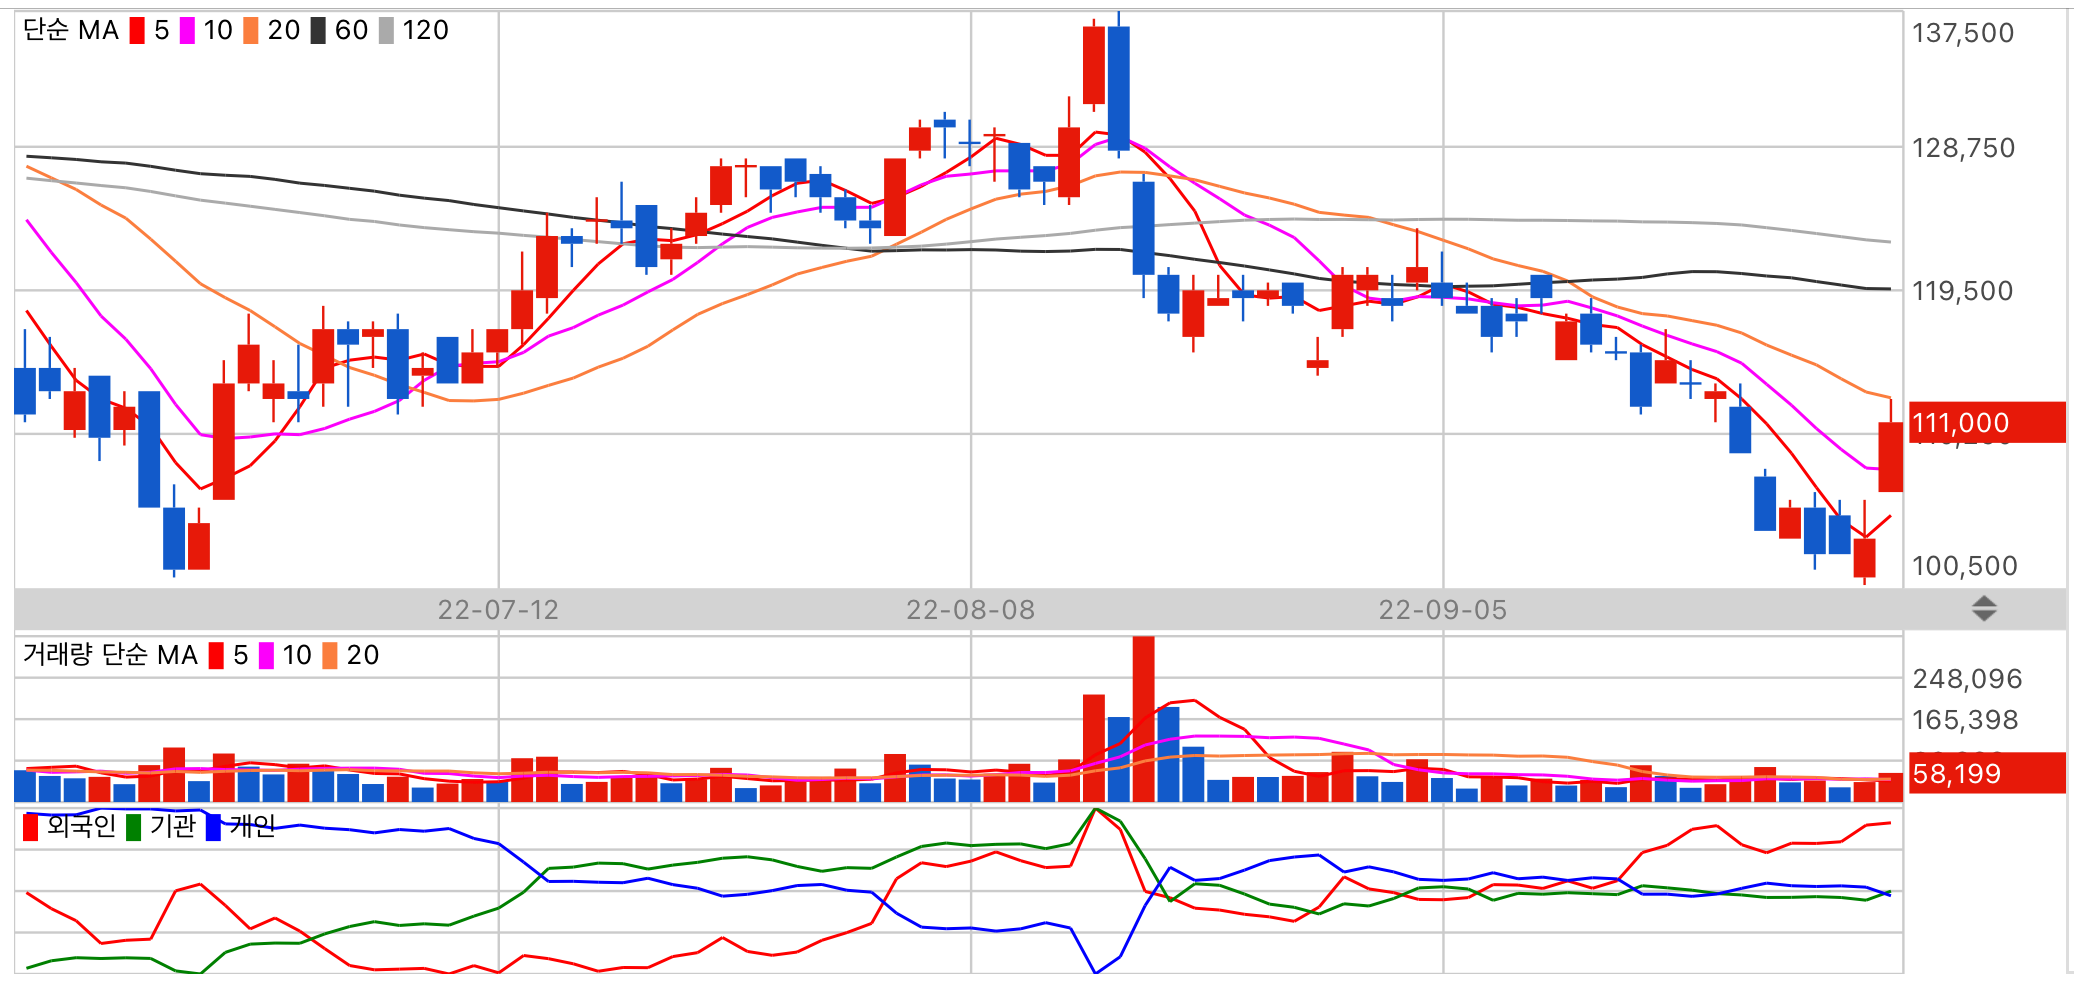
Task: Click the 22-07-12 date marker
Action: point(498,610)
